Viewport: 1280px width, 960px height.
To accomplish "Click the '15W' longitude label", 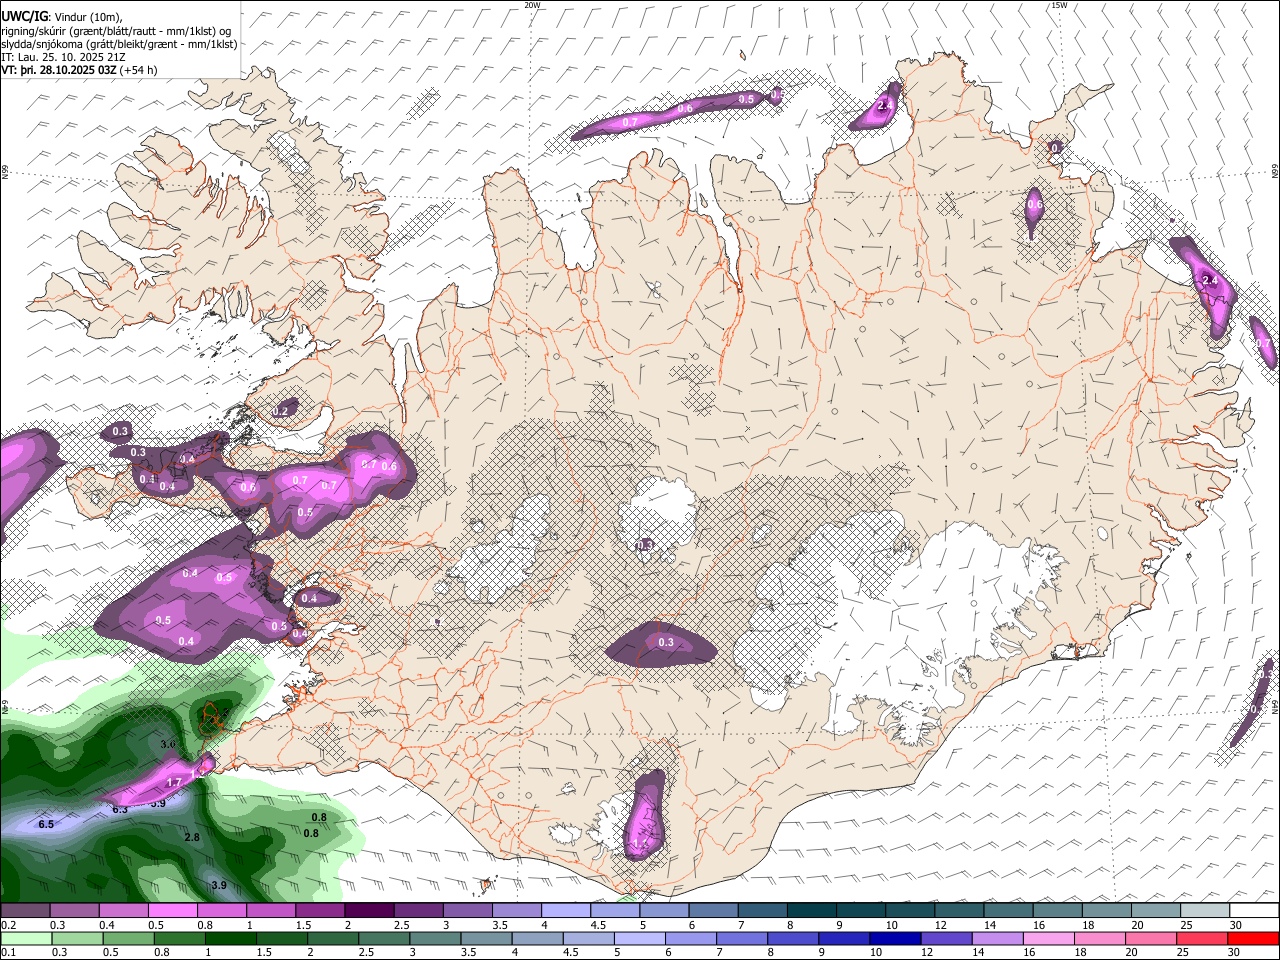I will pos(1059,5).
